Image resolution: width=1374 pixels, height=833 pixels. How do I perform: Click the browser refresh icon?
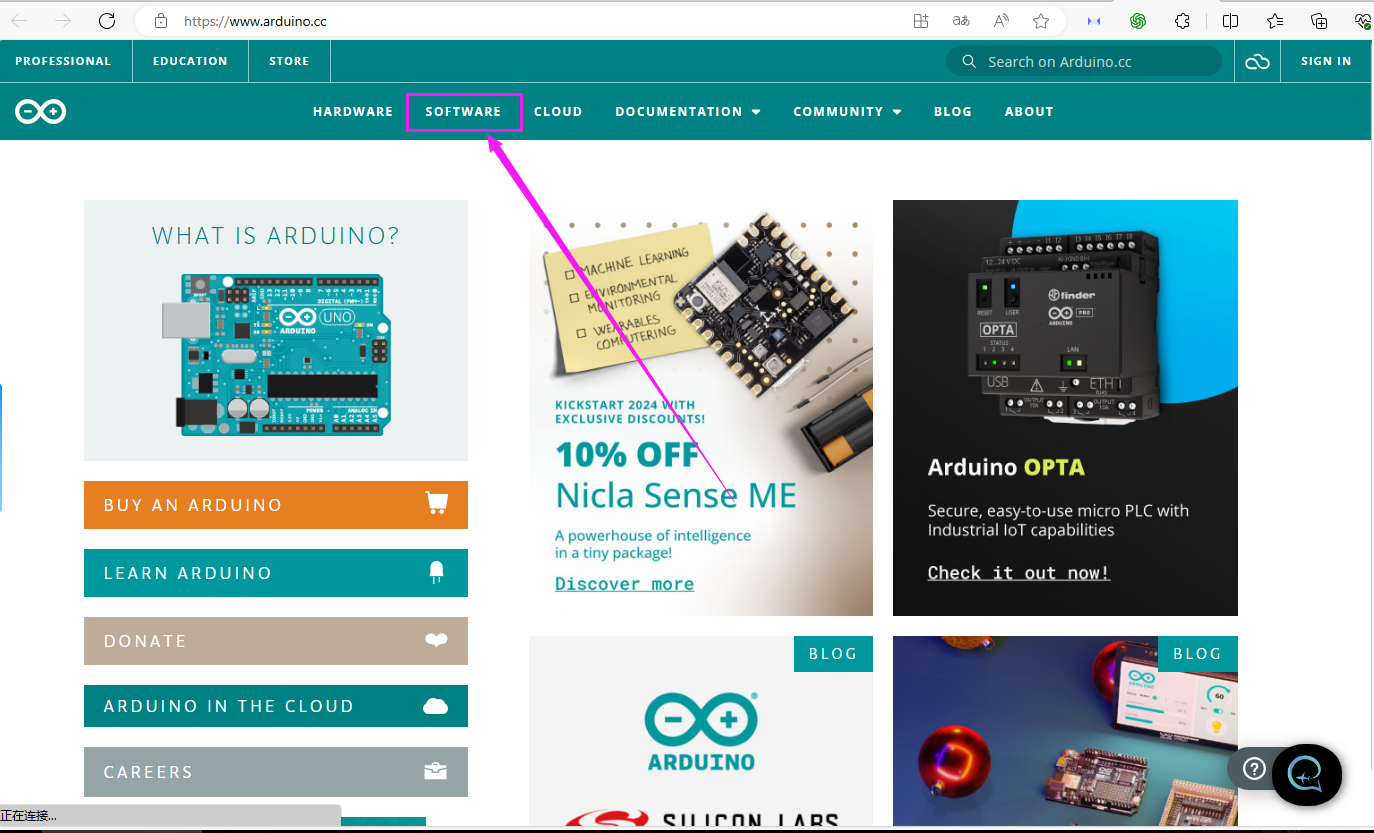point(107,20)
